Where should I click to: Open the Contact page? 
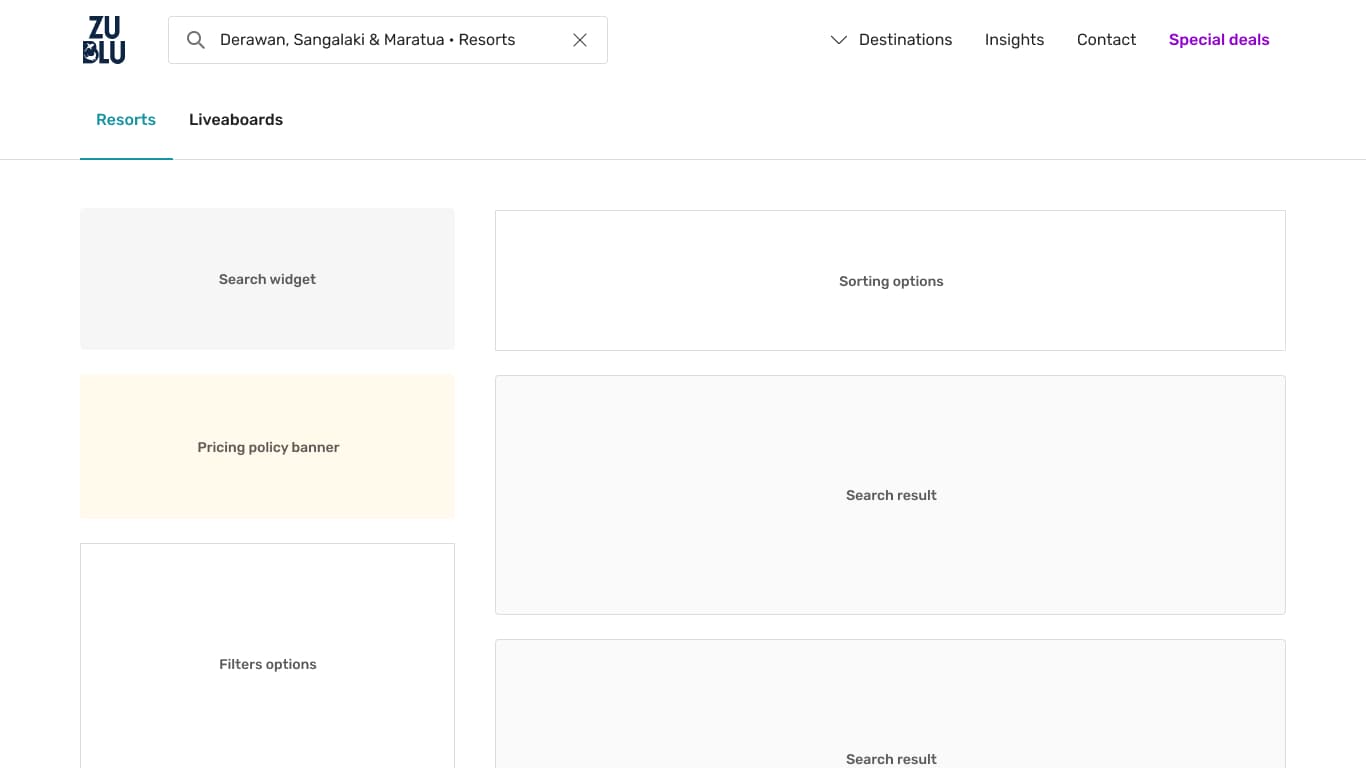[x=1106, y=40]
